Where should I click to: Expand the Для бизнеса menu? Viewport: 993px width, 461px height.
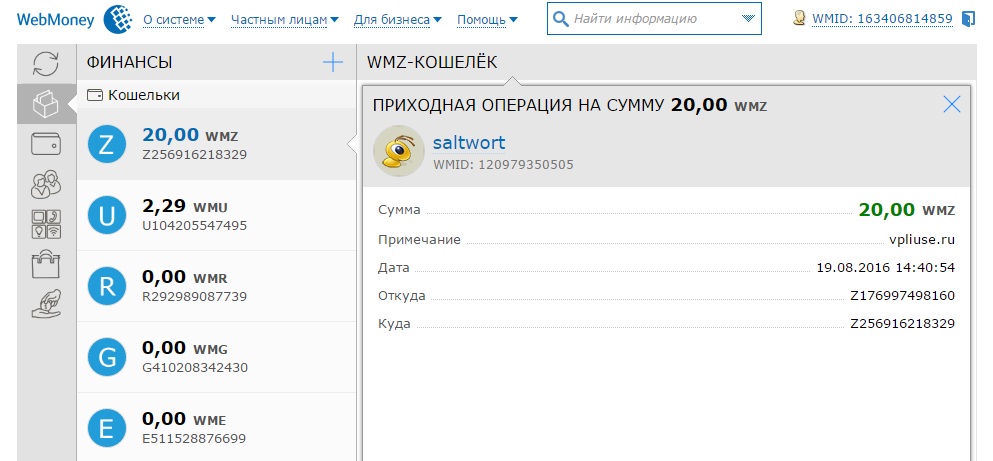(x=397, y=20)
